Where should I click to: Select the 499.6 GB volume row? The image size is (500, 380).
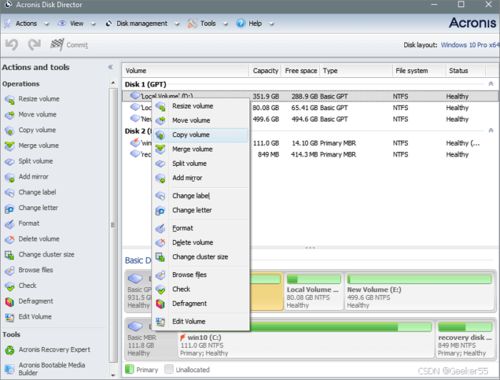pos(310,119)
